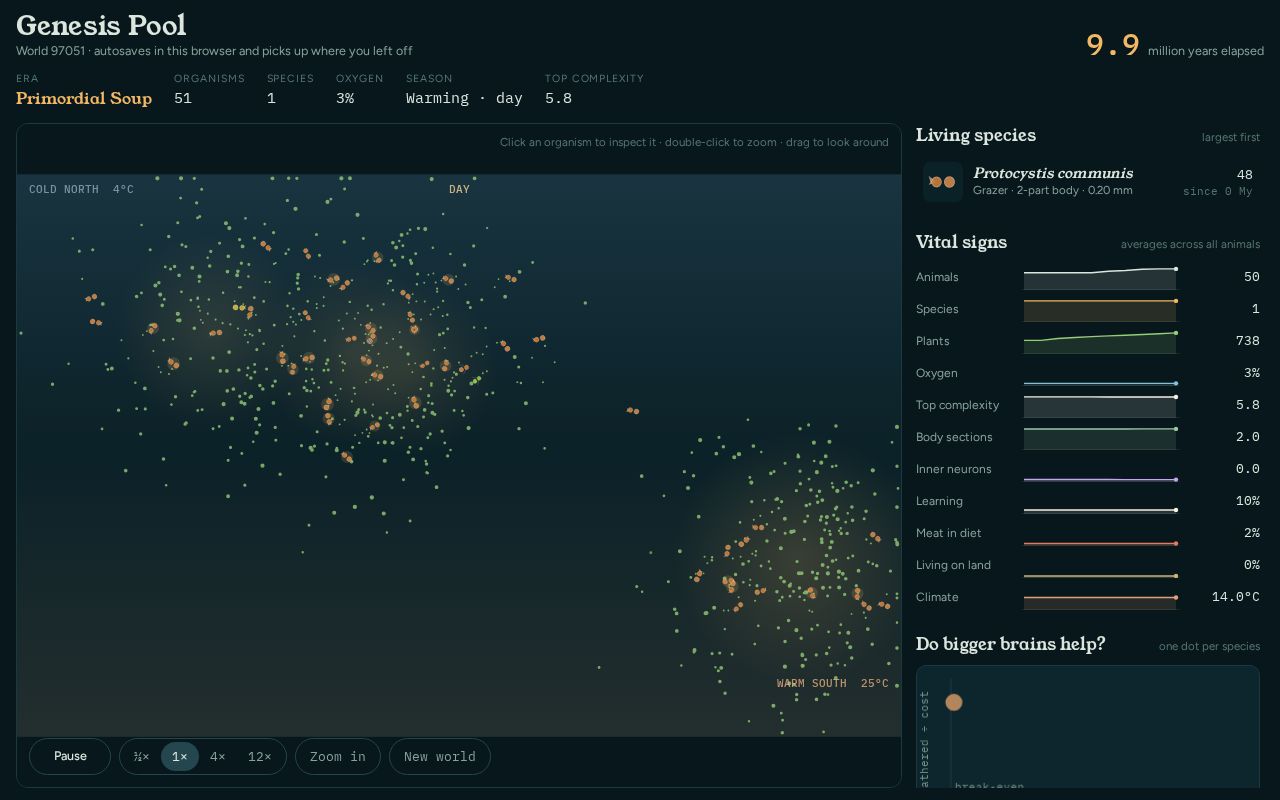The image size is (1280, 800).
Task: Click the 'Primordial Soup' era label
Action: tap(84, 98)
